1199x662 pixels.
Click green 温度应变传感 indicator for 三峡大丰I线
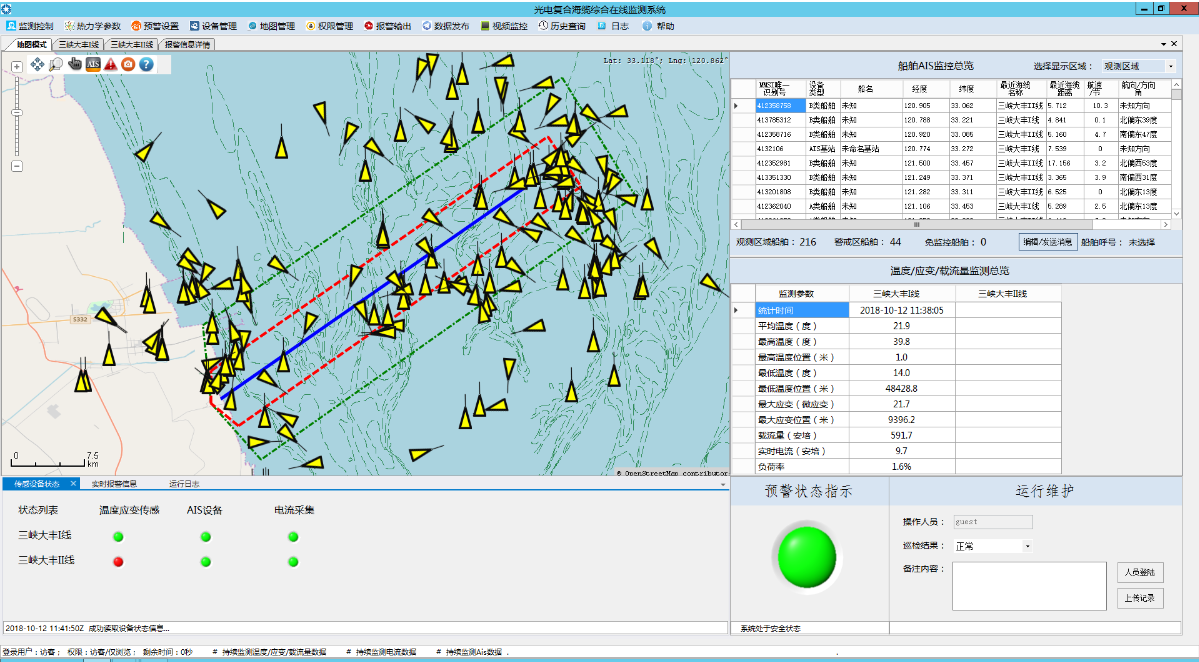click(x=119, y=537)
